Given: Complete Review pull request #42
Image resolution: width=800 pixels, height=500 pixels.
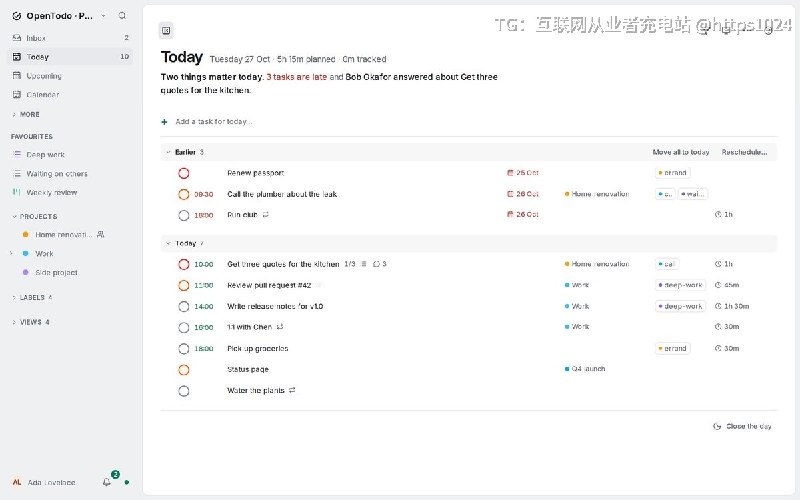Looking at the screenshot, I should pos(184,286).
